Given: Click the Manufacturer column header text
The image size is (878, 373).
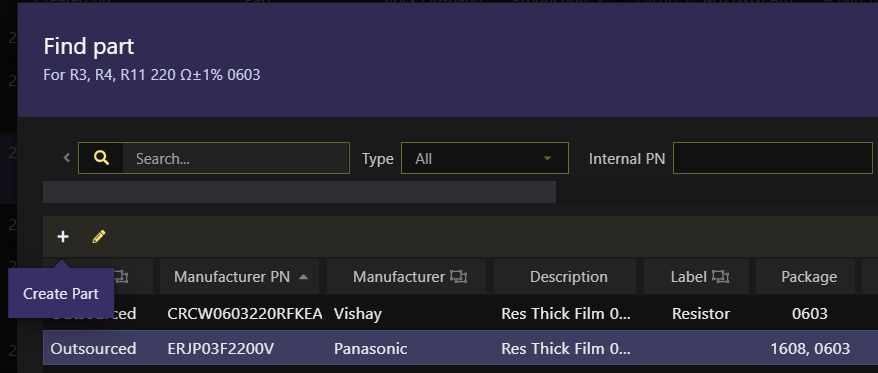Looking at the screenshot, I should coord(399,277).
